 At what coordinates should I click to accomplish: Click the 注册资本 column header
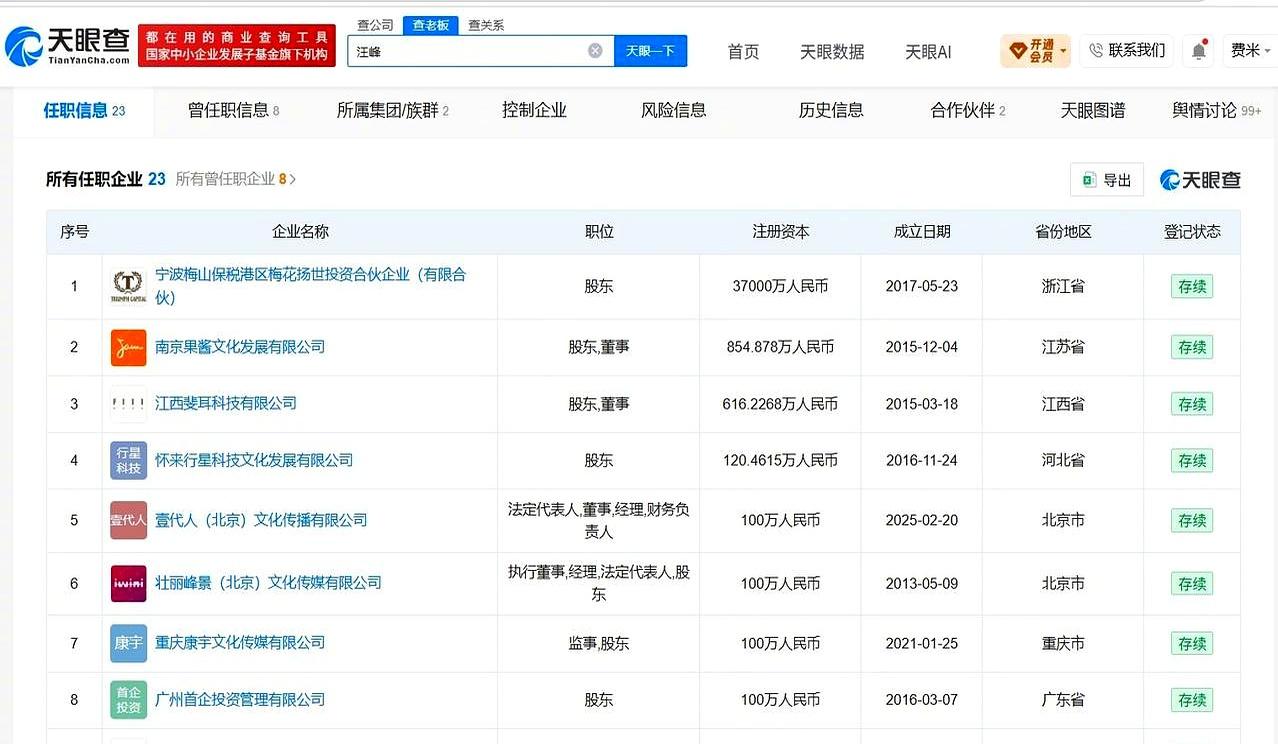click(781, 232)
